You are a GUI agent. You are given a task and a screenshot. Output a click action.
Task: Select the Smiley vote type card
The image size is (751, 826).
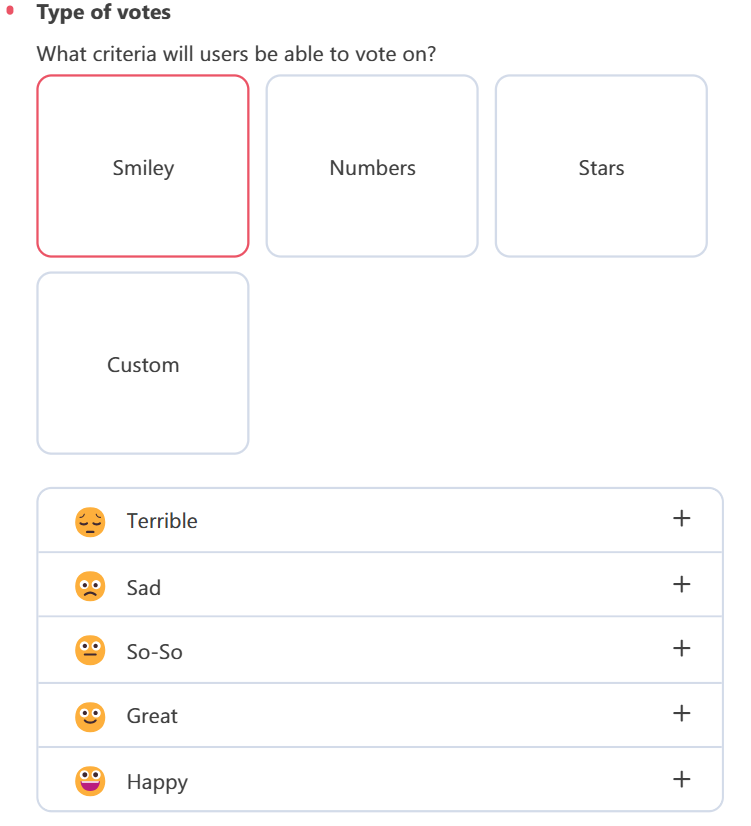[143, 166]
